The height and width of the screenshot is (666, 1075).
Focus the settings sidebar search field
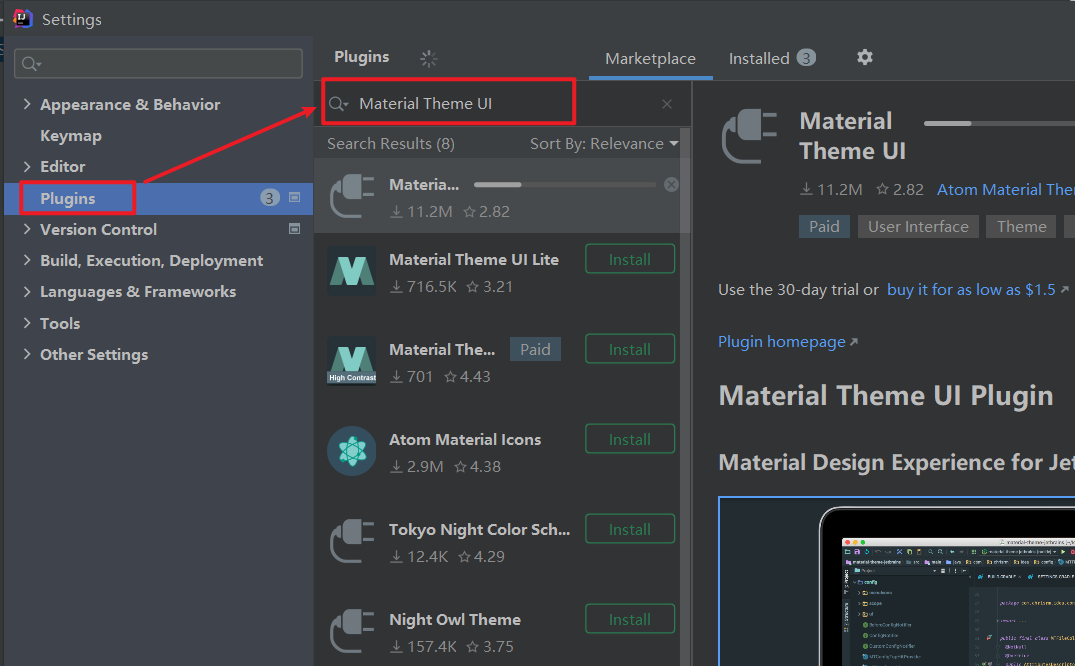click(x=158, y=64)
